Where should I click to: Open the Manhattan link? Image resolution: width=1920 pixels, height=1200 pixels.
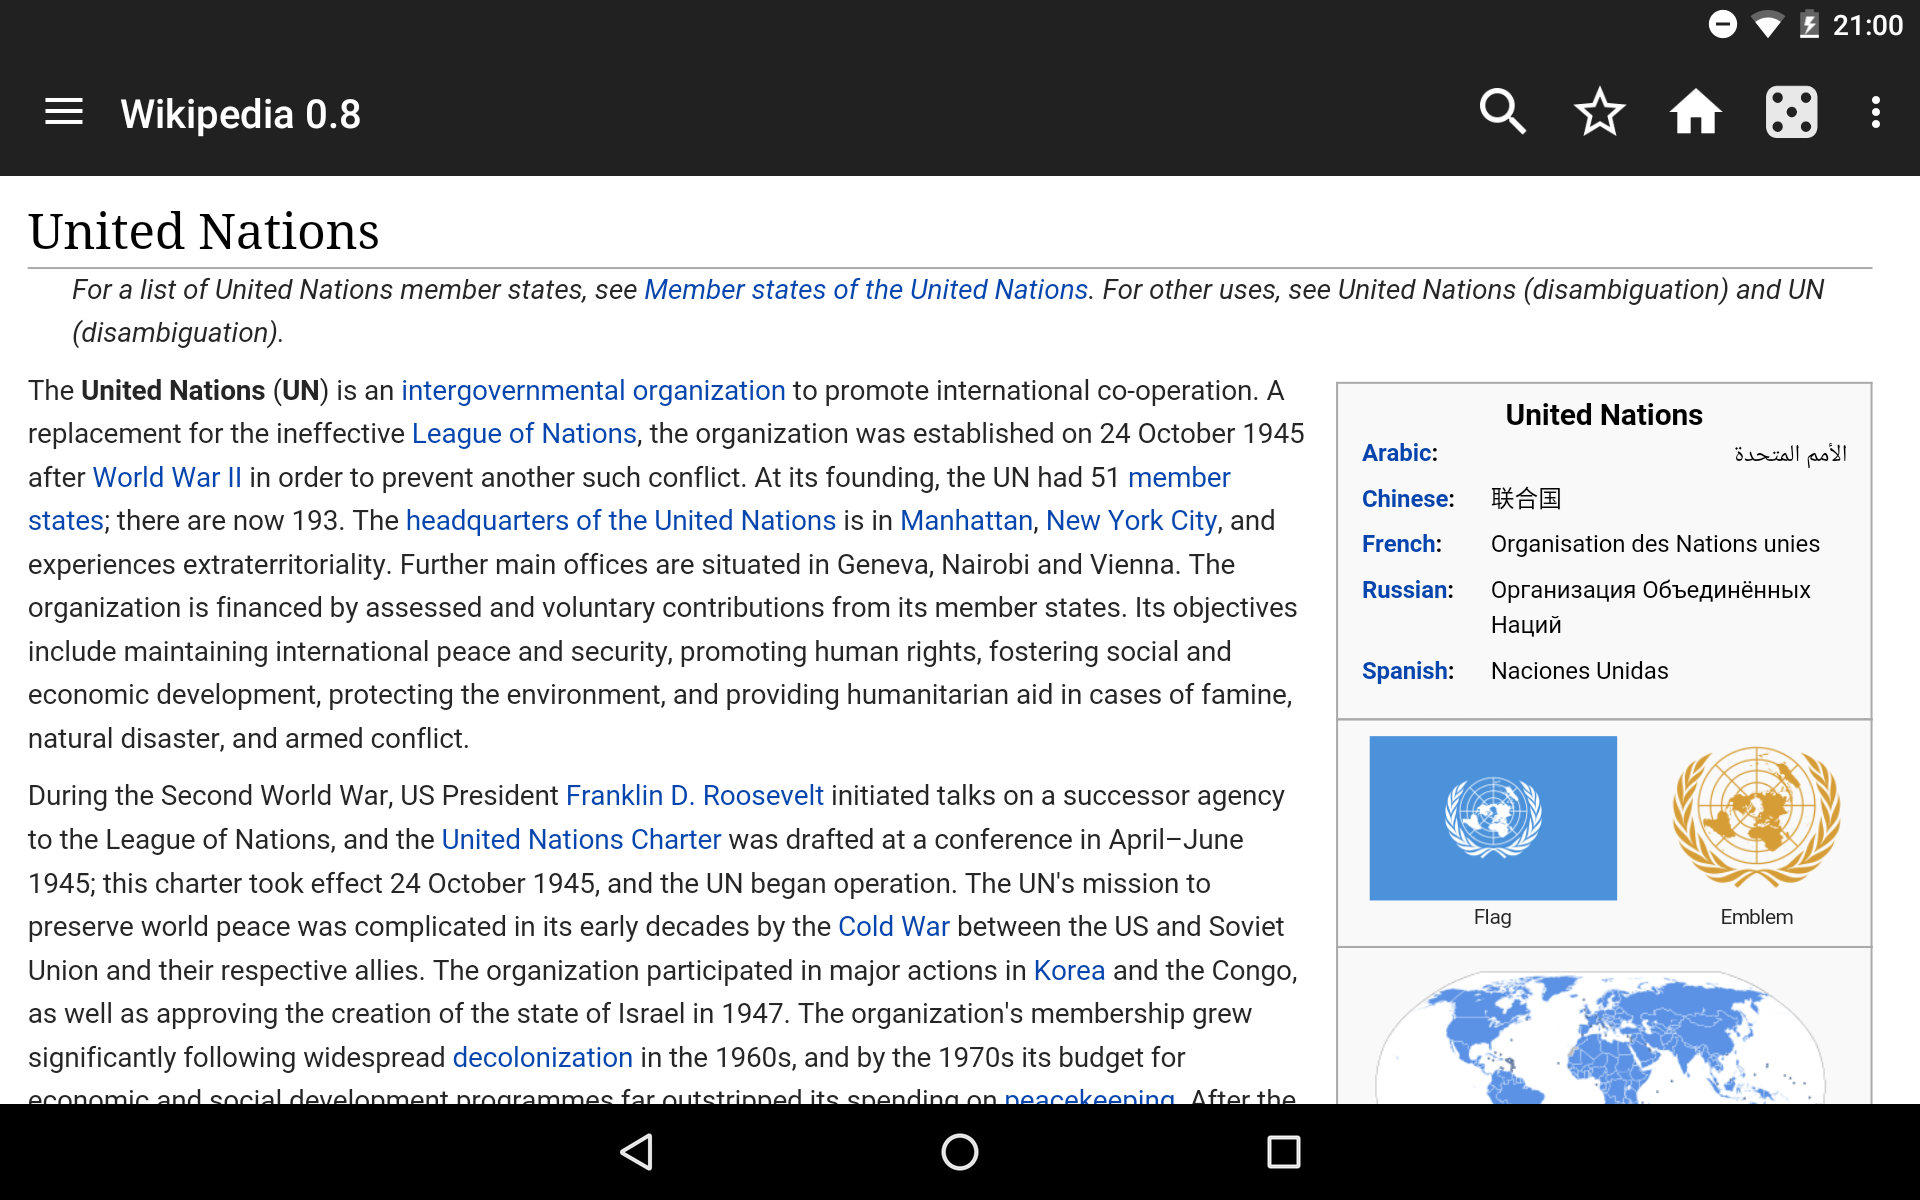click(x=966, y=520)
